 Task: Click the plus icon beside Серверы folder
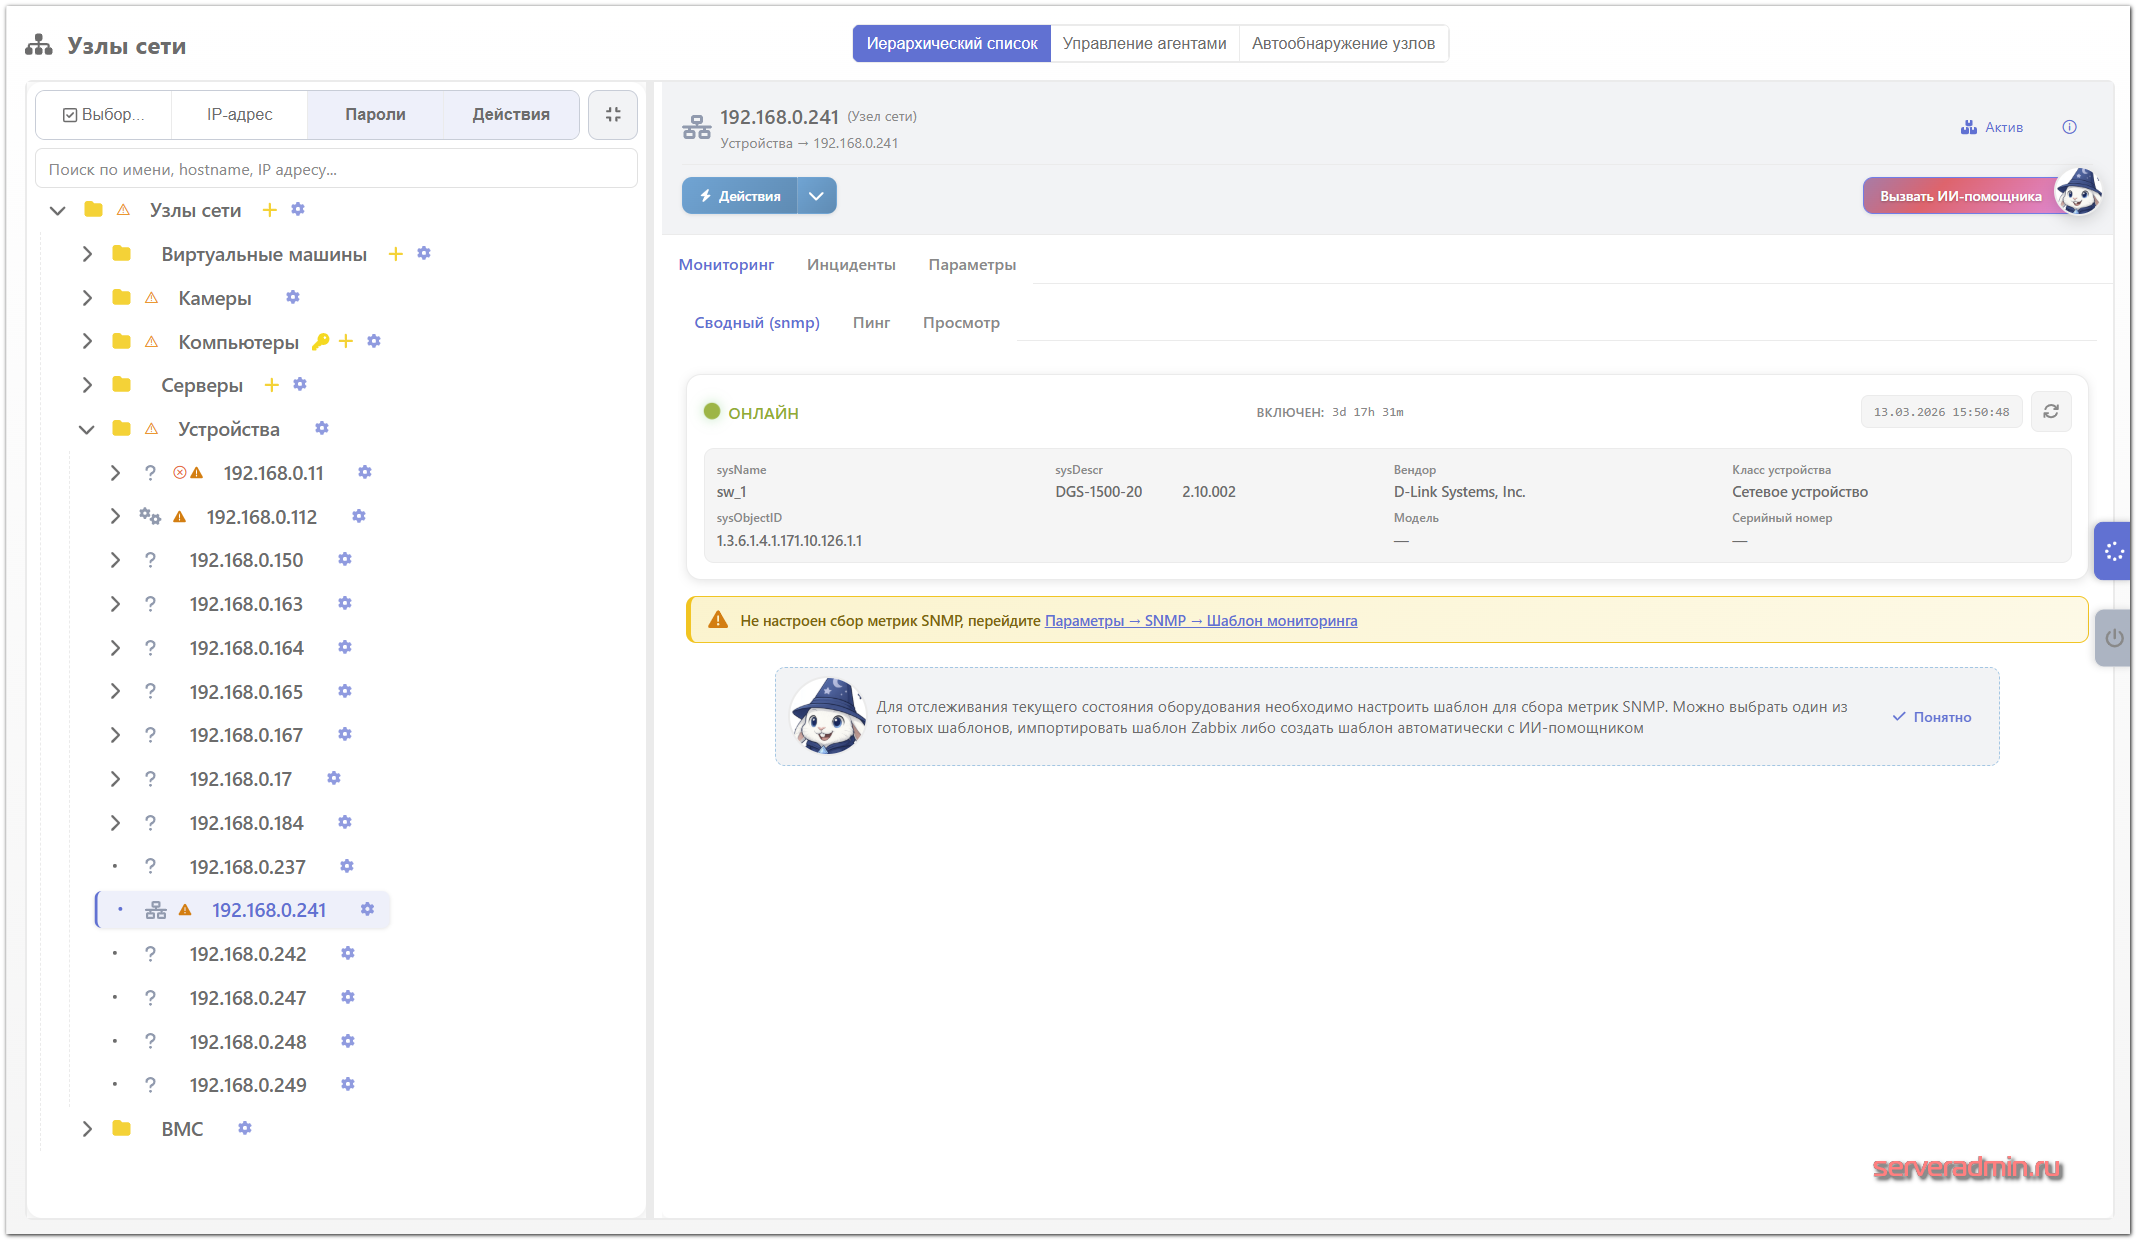point(271,385)
